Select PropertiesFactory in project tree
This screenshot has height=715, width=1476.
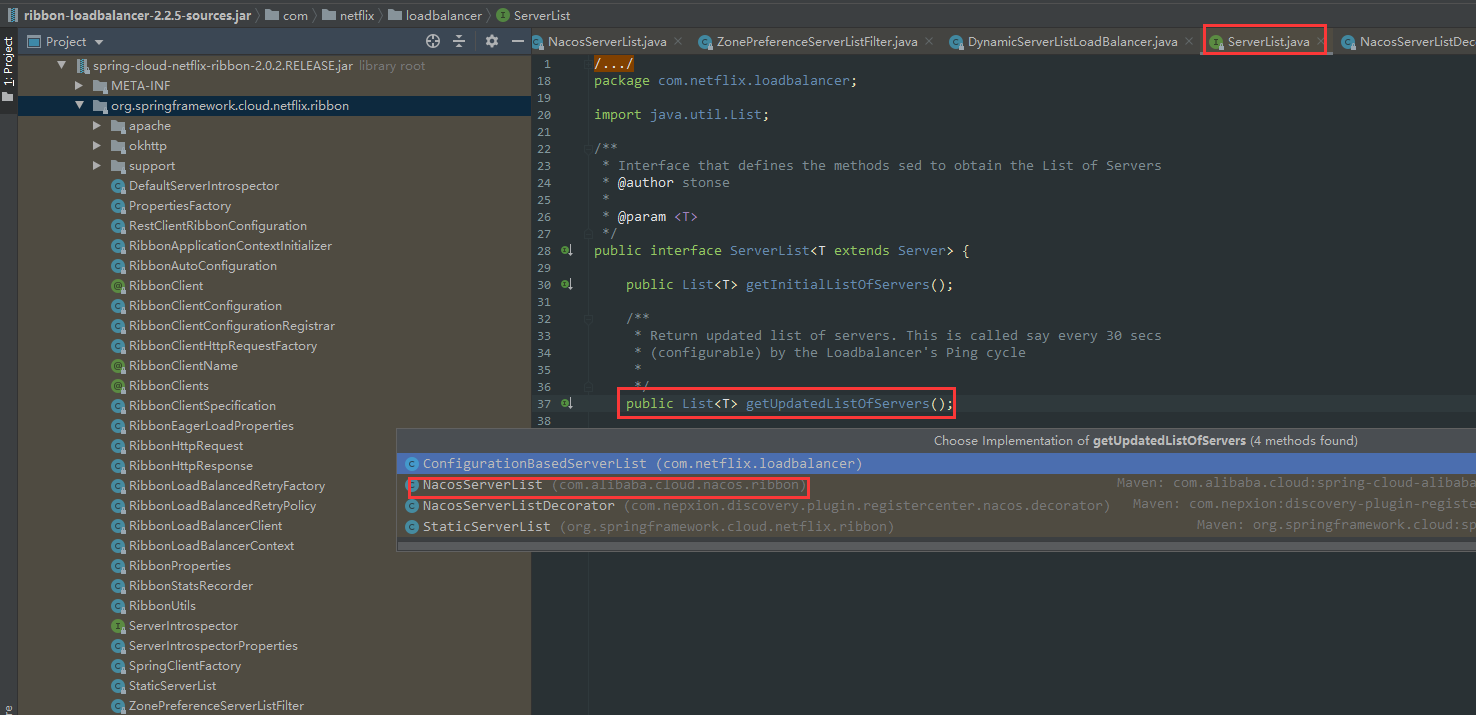coord(180,206)
